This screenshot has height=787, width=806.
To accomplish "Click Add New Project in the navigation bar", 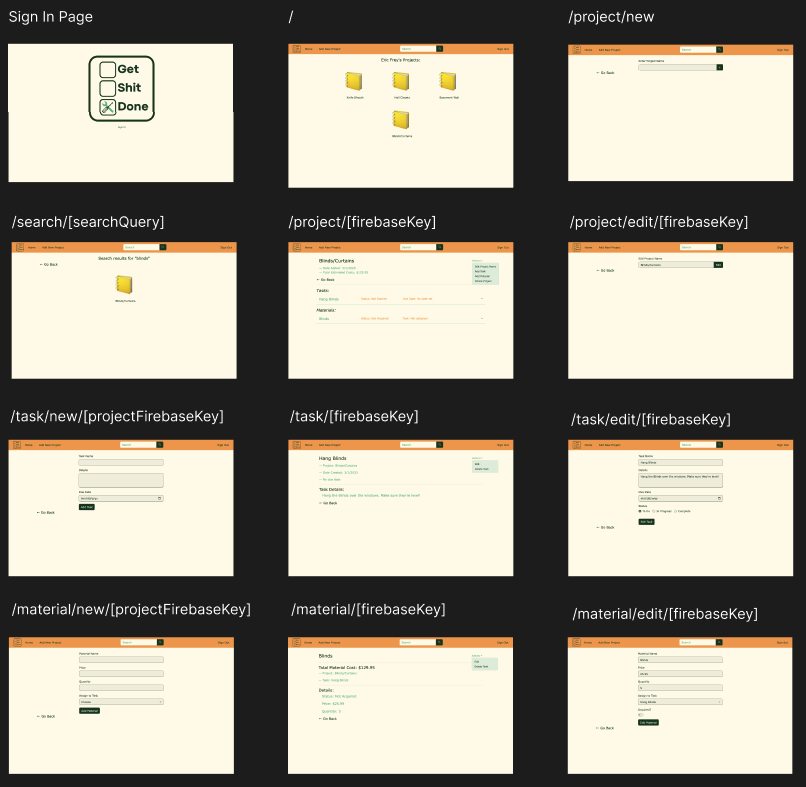I will click(329, 49).
